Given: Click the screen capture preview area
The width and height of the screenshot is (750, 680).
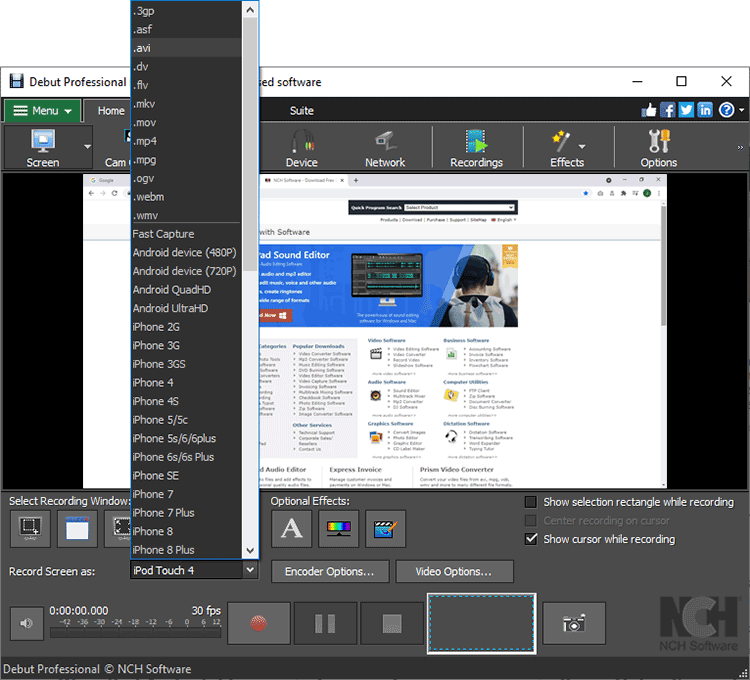Looking at the screenshot, I should 374,331.
